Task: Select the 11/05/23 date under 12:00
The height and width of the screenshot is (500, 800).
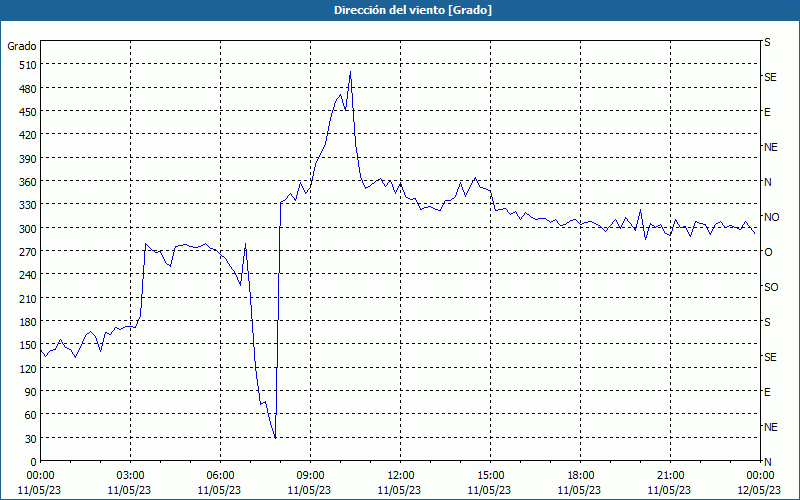Action: click(399, 490)
